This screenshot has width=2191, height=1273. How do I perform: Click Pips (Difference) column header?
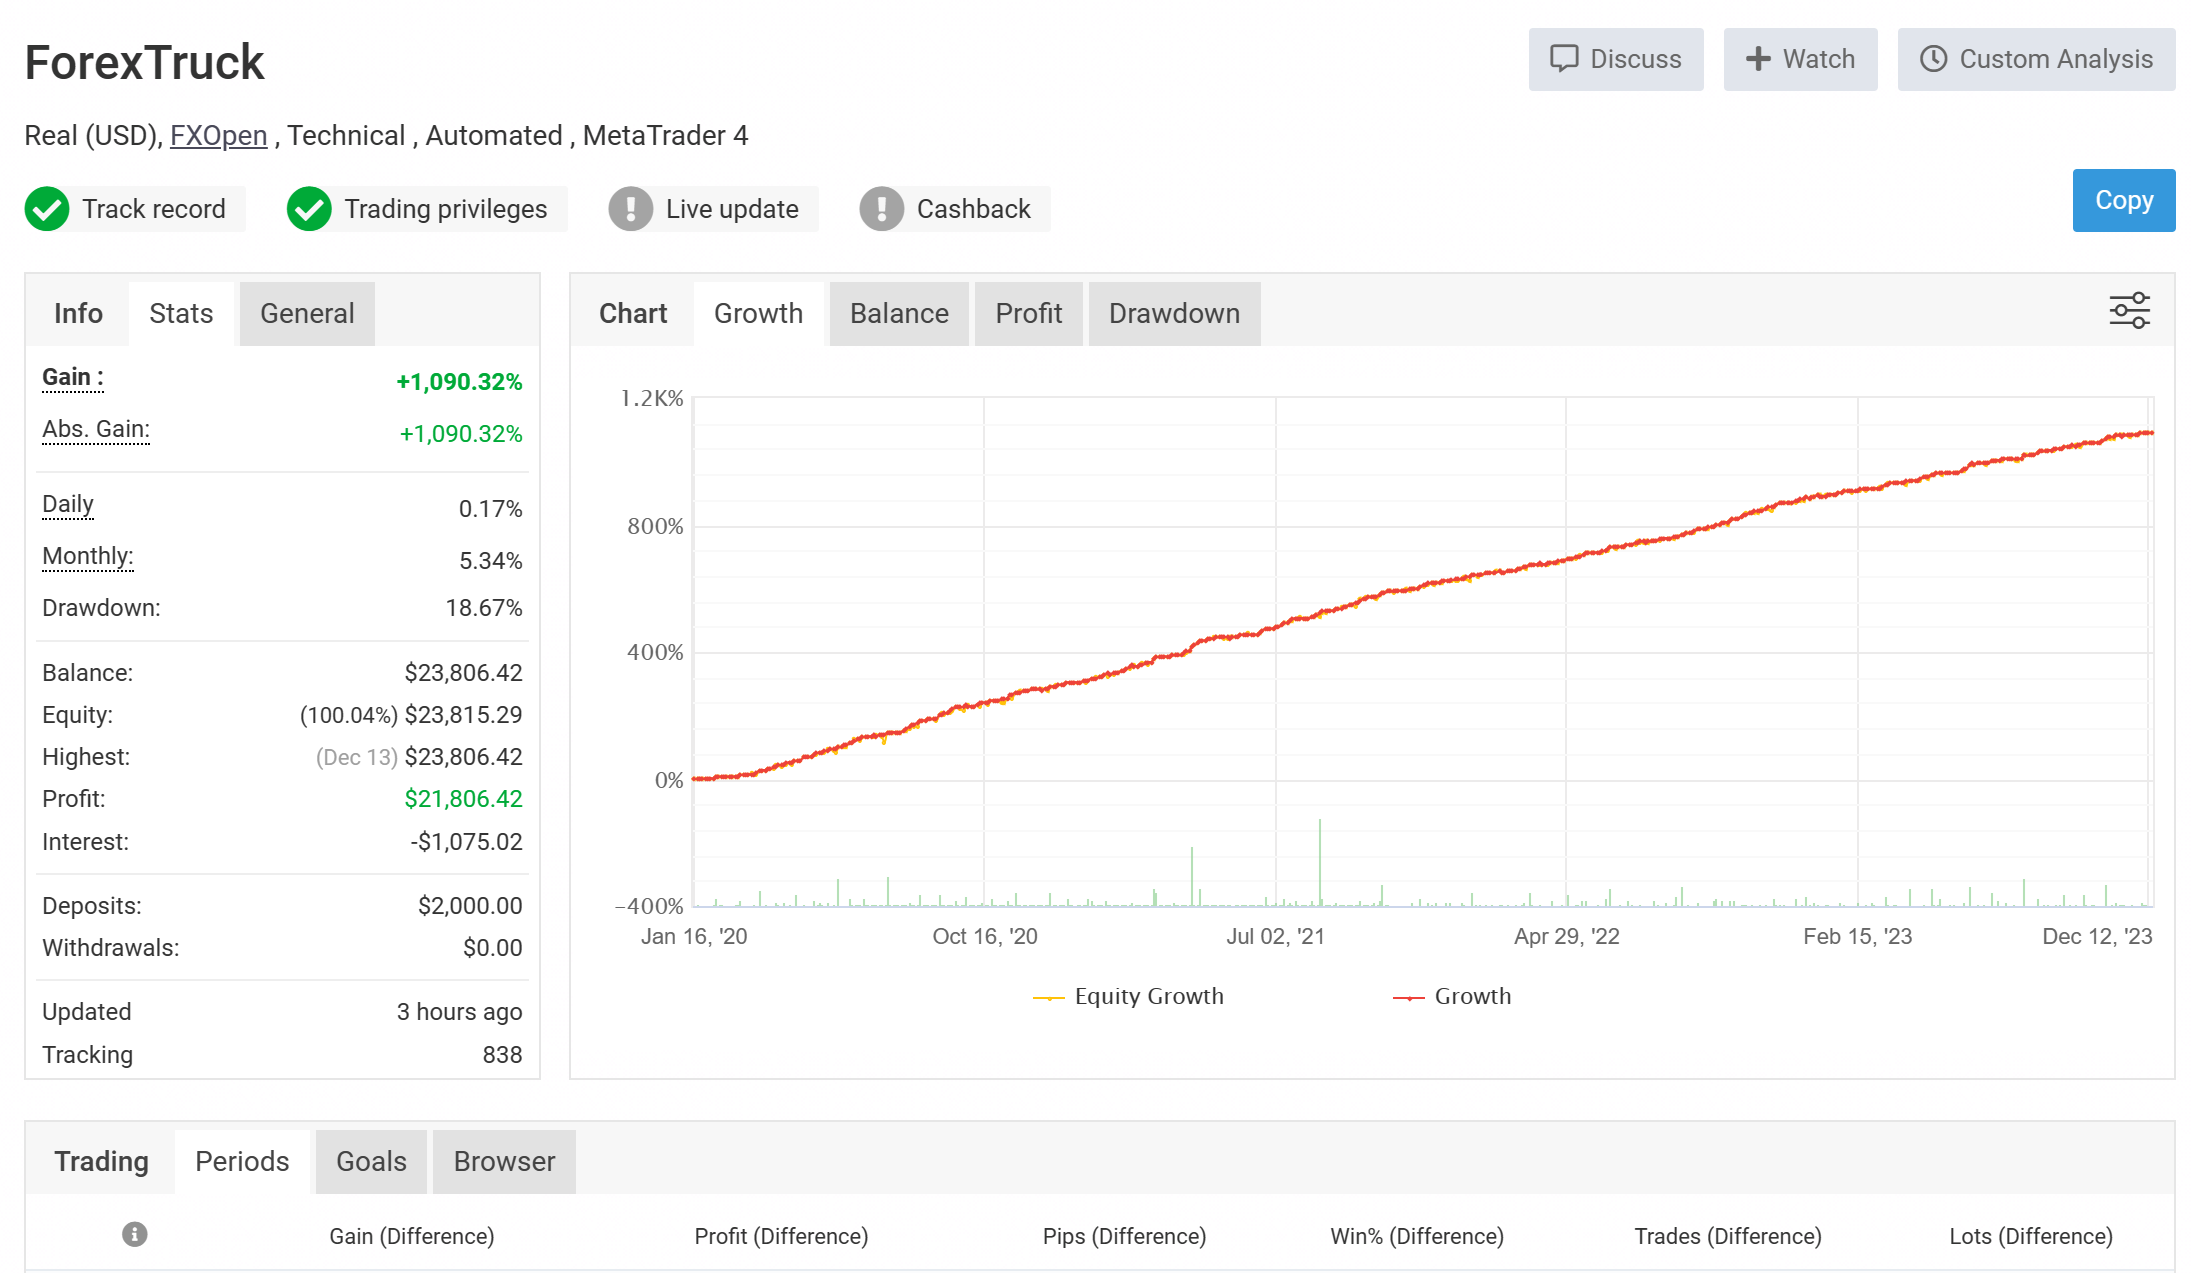pos(1124,1236)
